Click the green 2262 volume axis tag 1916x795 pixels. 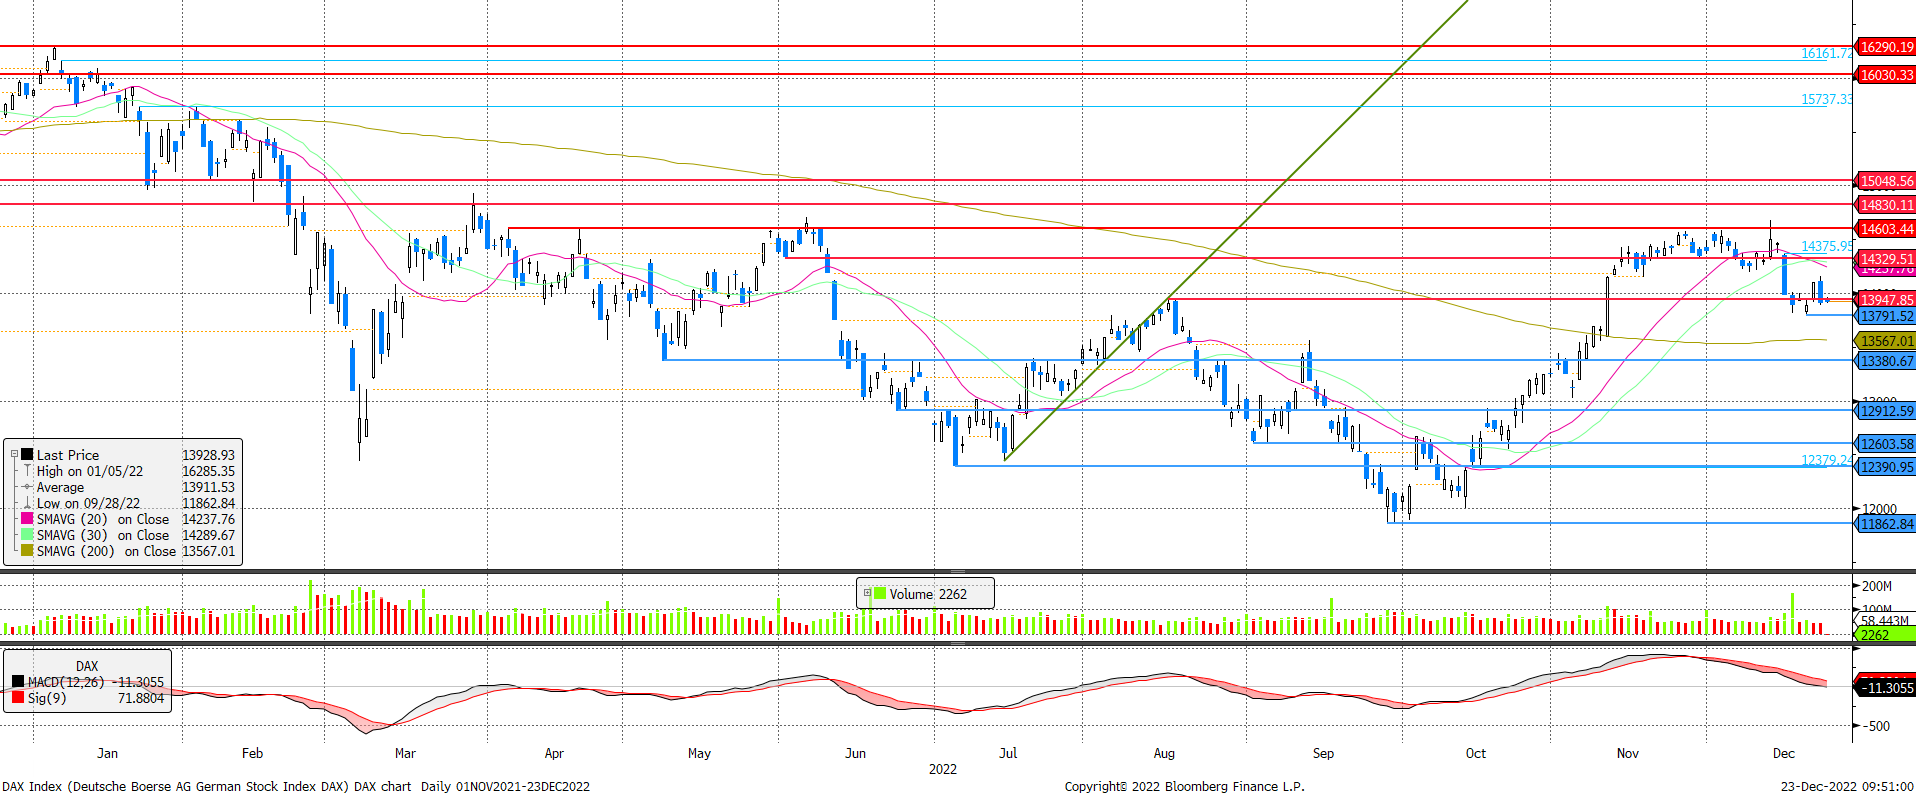(1884, 635)
